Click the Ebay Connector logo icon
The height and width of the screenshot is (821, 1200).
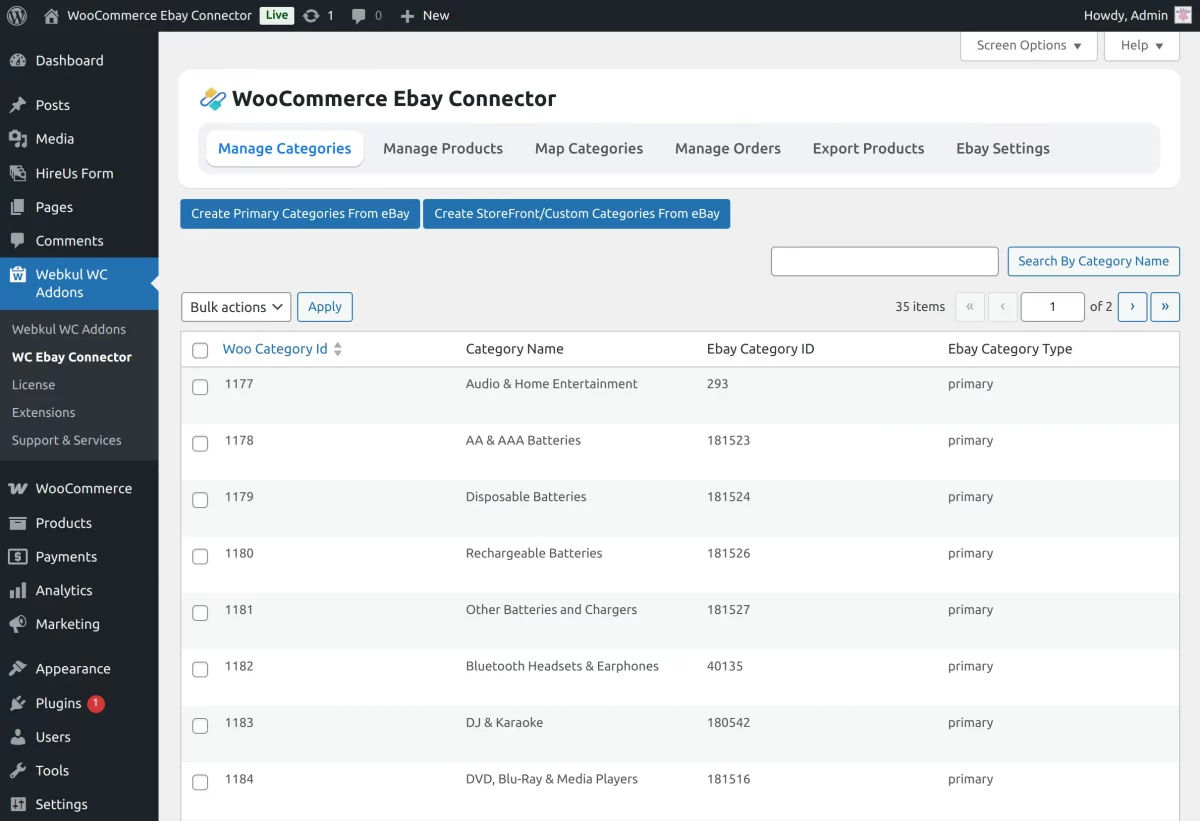[213, 99]
